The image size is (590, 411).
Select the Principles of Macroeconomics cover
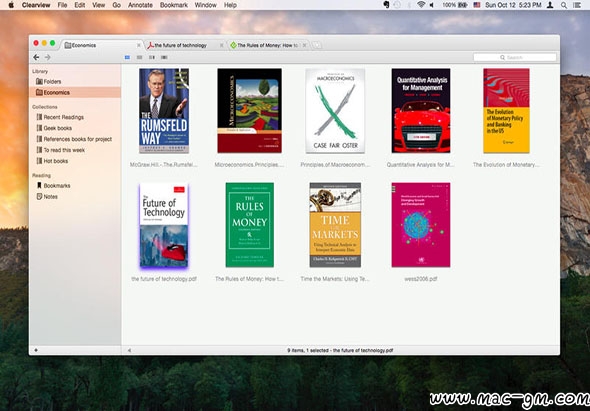[x=335, y=111]
